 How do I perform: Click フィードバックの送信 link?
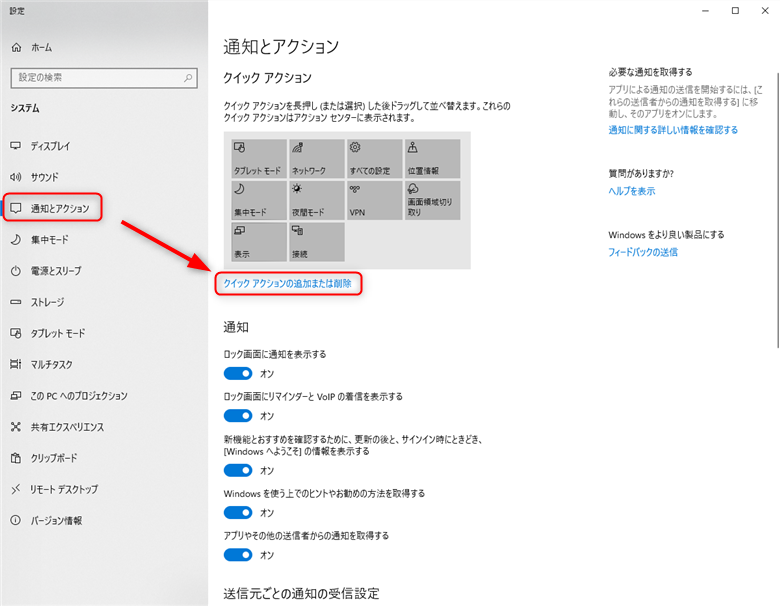(643, 252)
